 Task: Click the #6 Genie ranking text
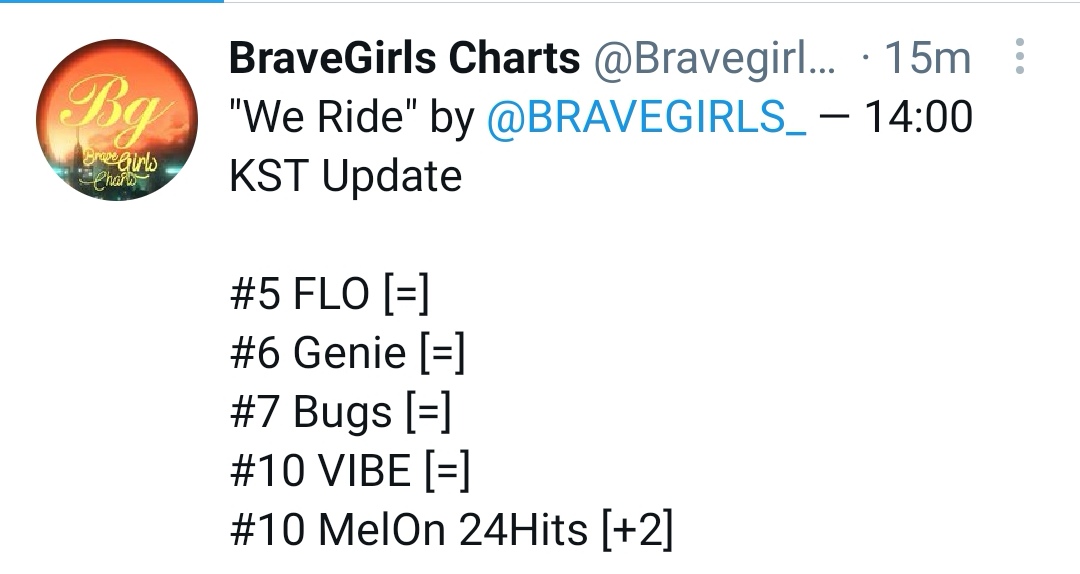[x=318, y=353]
